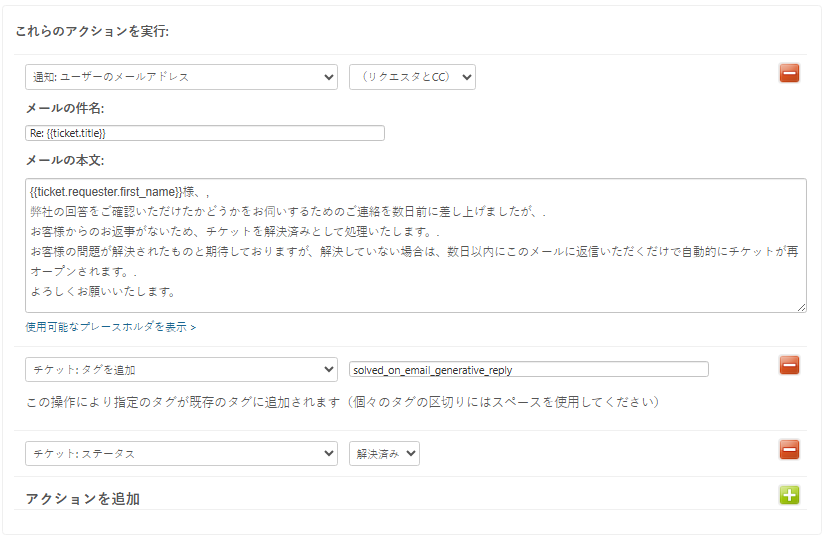
Task: Click the これらのアクションを実行 section heading
Action: tap(92, 31)
